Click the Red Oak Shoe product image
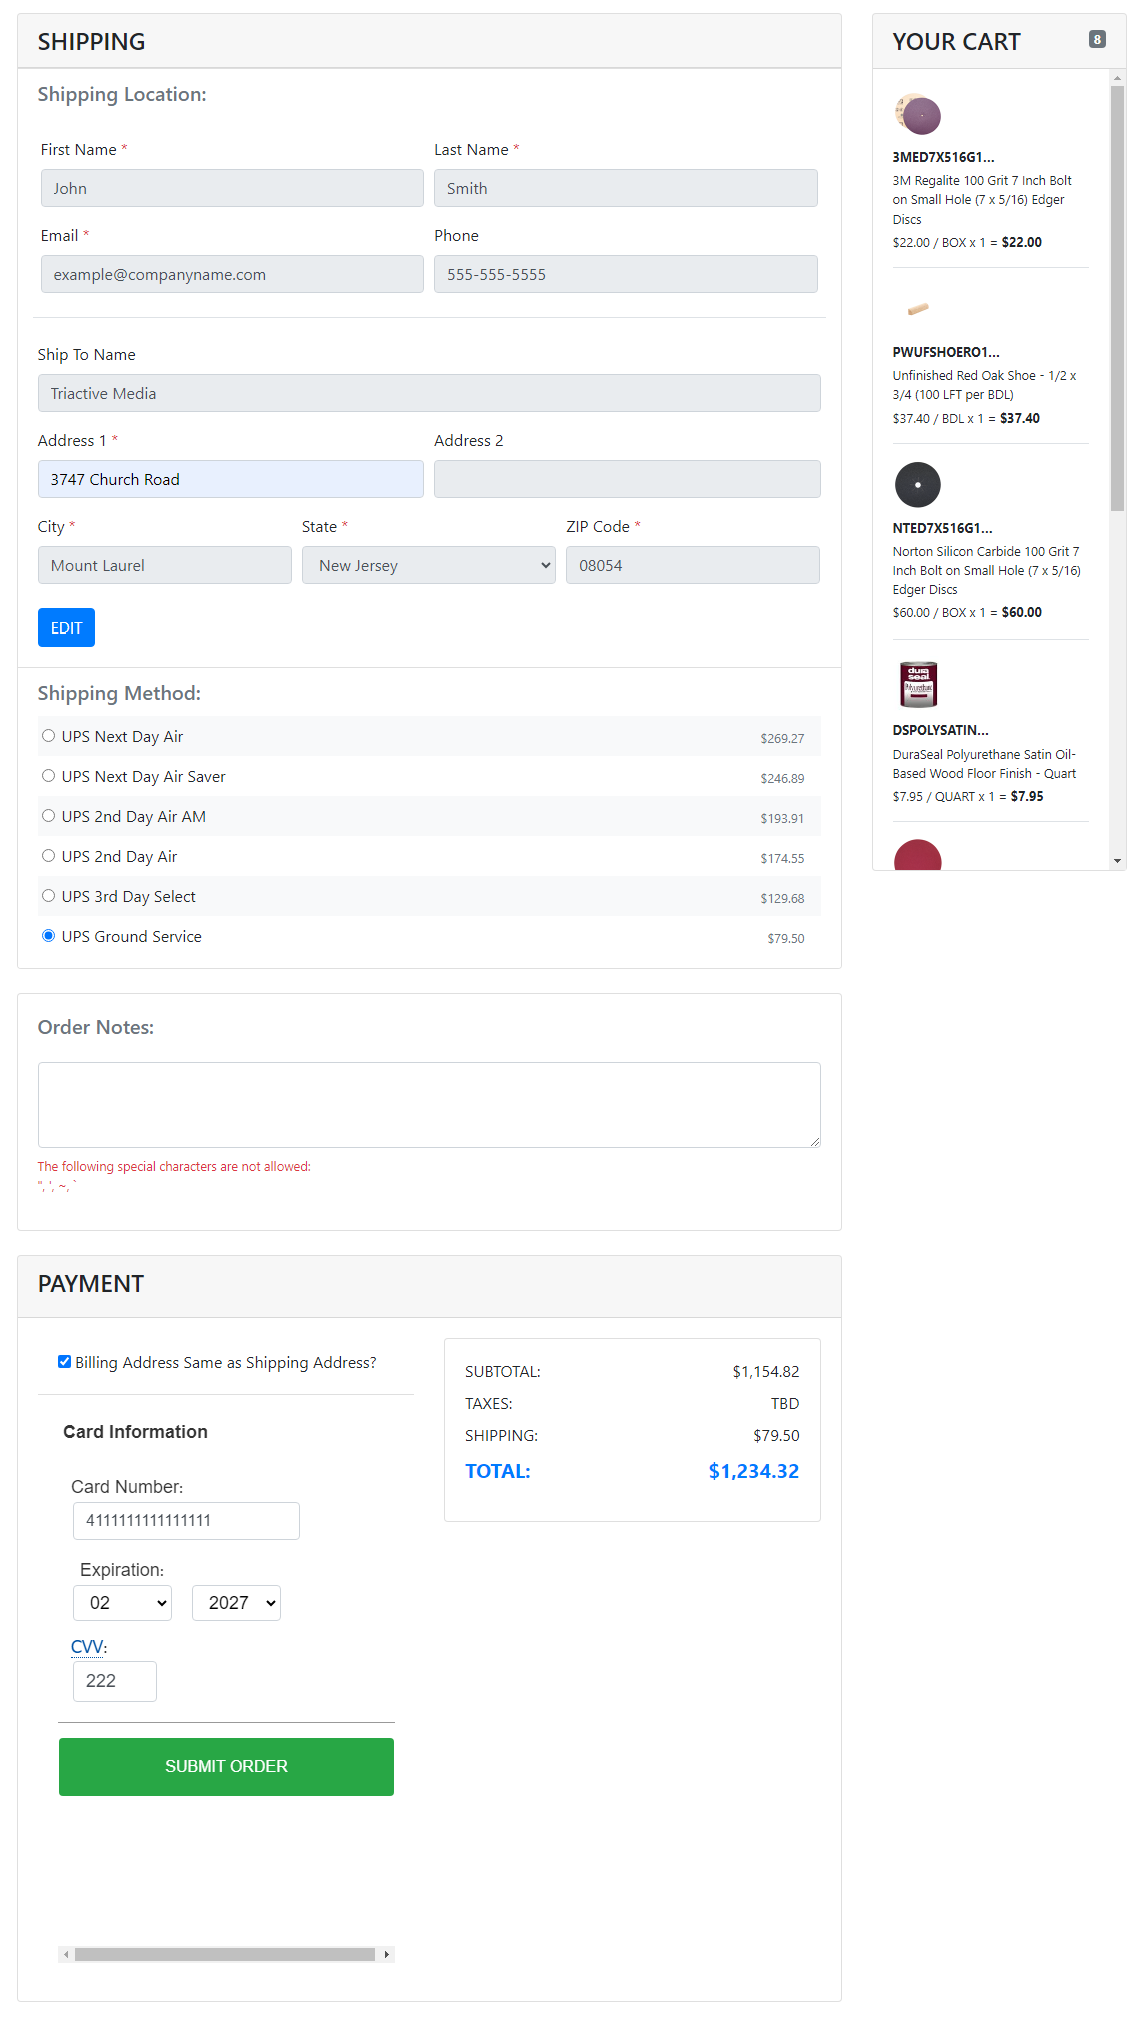 coord(918,309)
